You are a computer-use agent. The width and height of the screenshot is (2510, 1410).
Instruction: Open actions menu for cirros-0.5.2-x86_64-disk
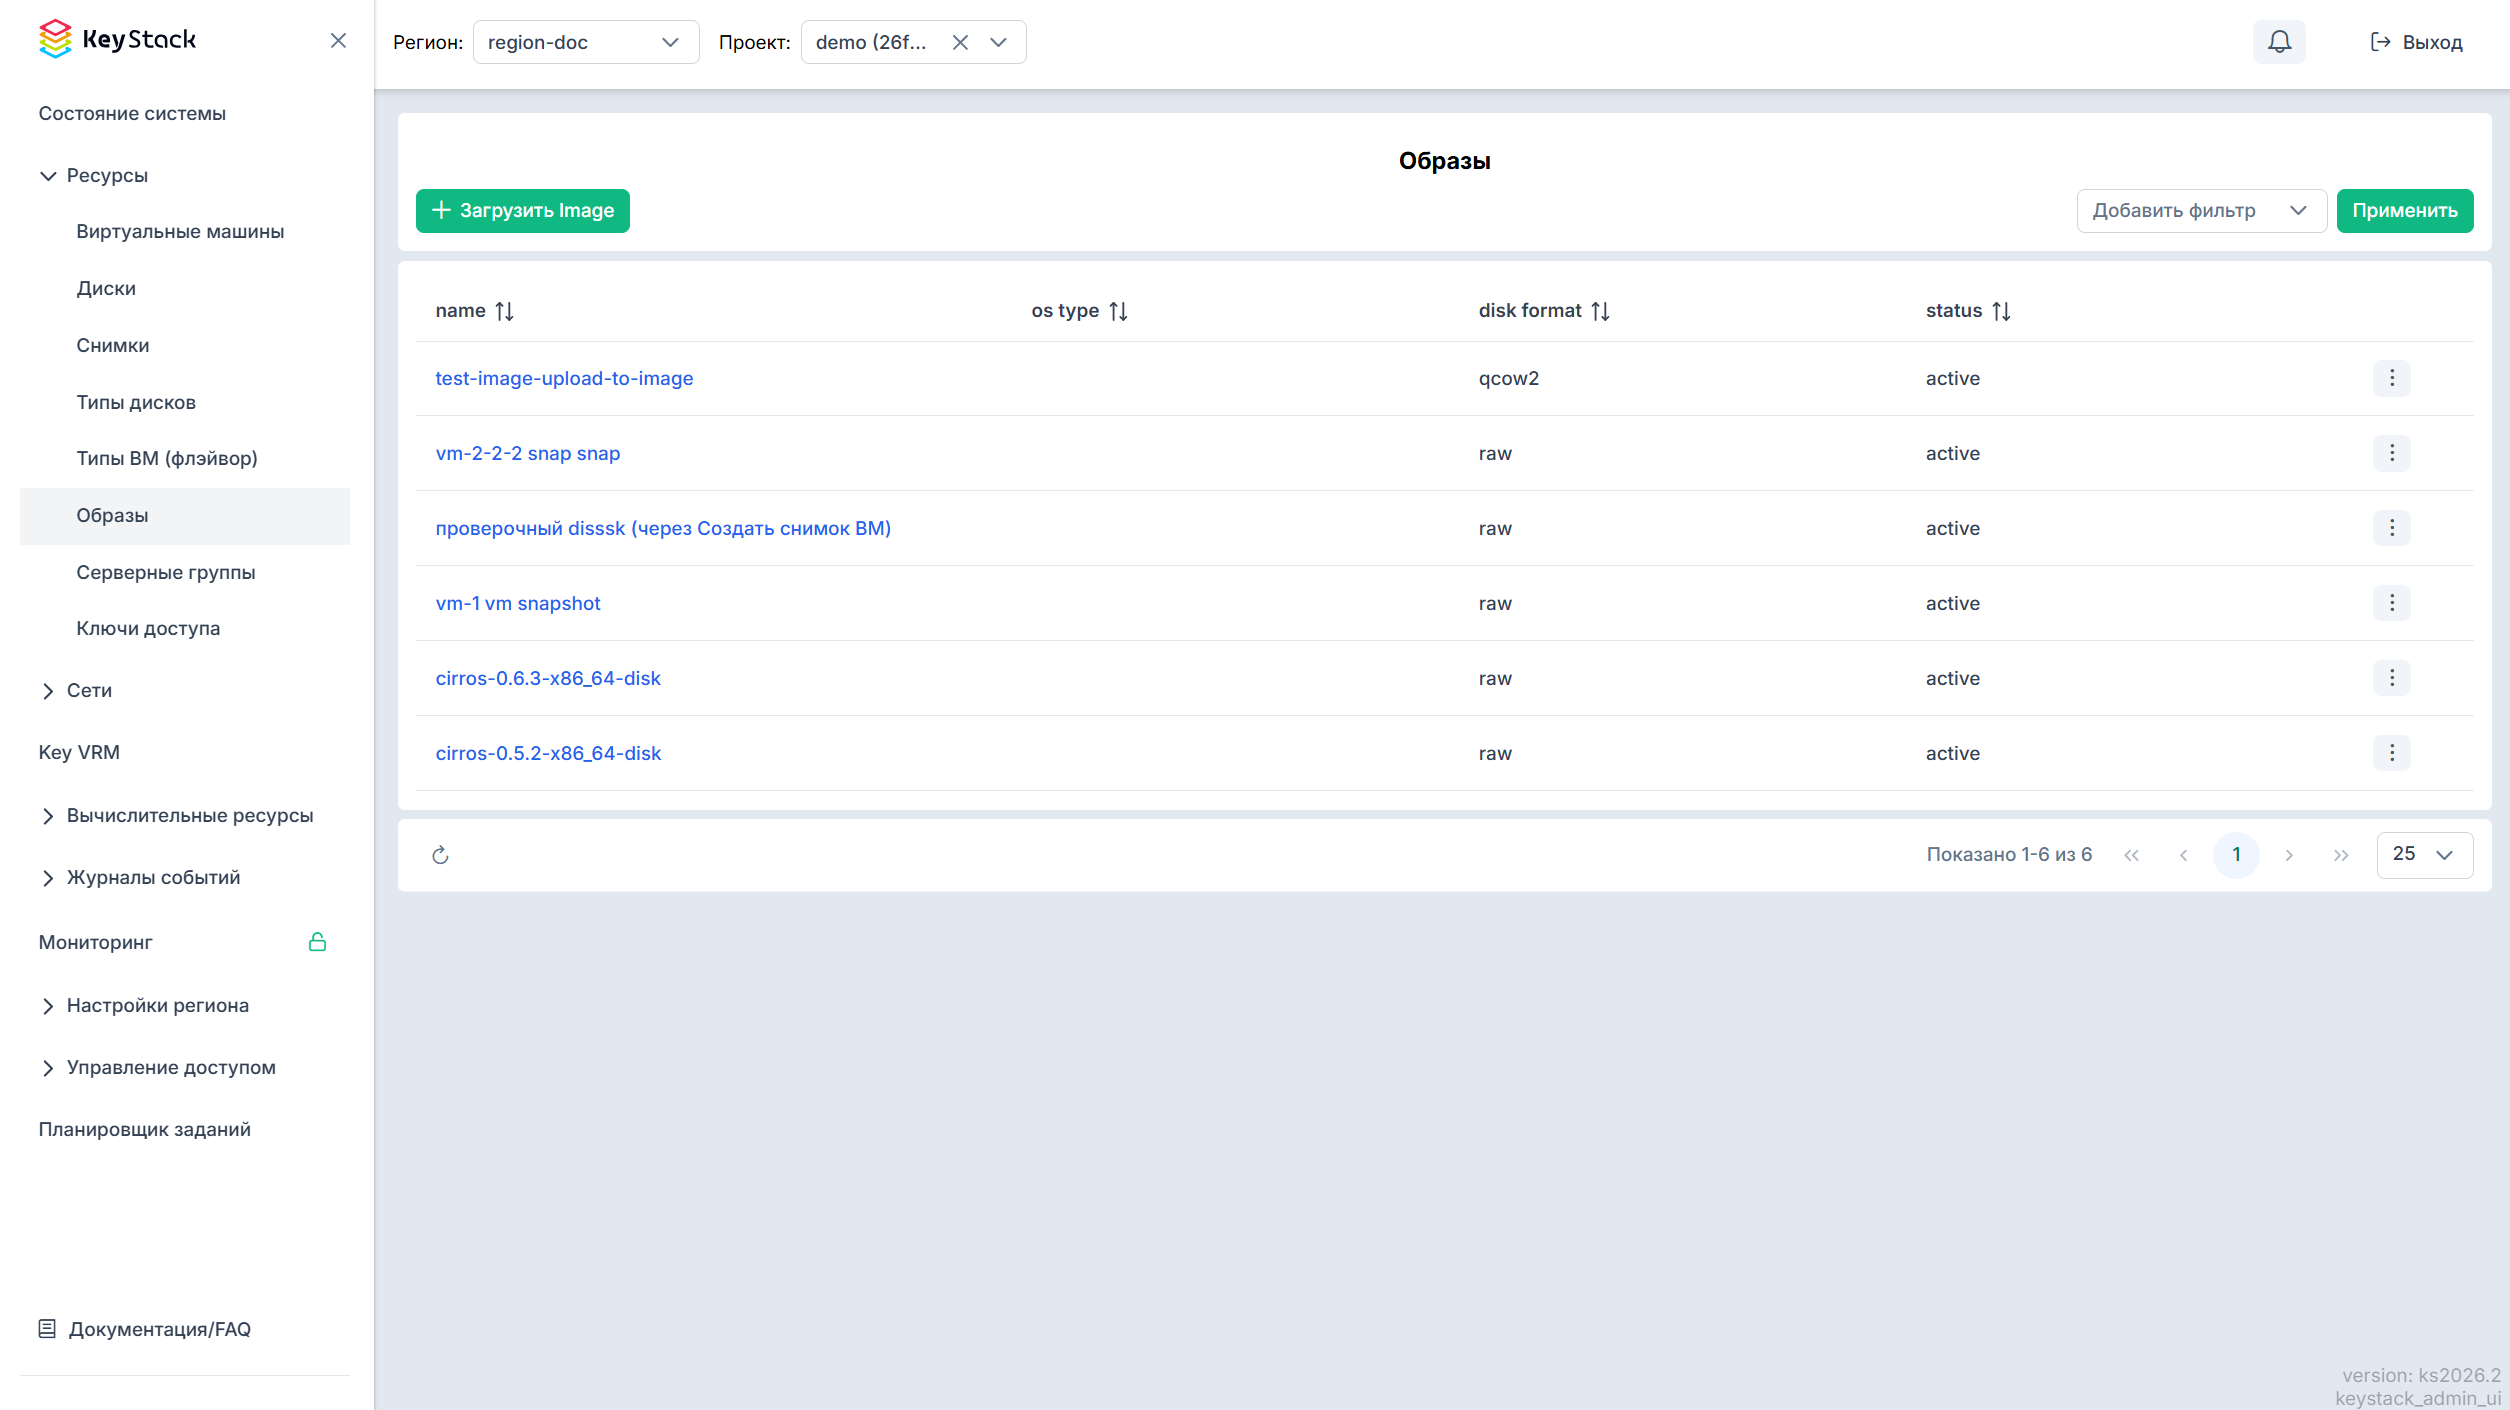2392,753
